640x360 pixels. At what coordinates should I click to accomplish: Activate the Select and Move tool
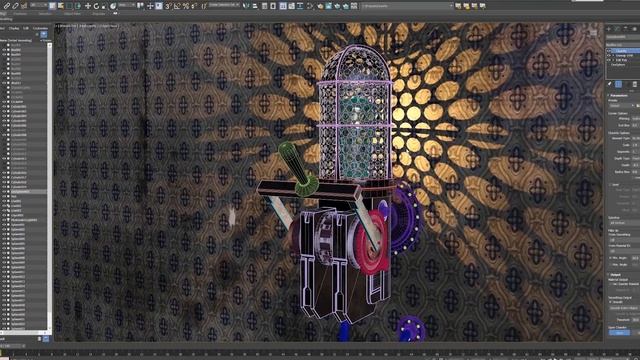(x=88, y=6)
